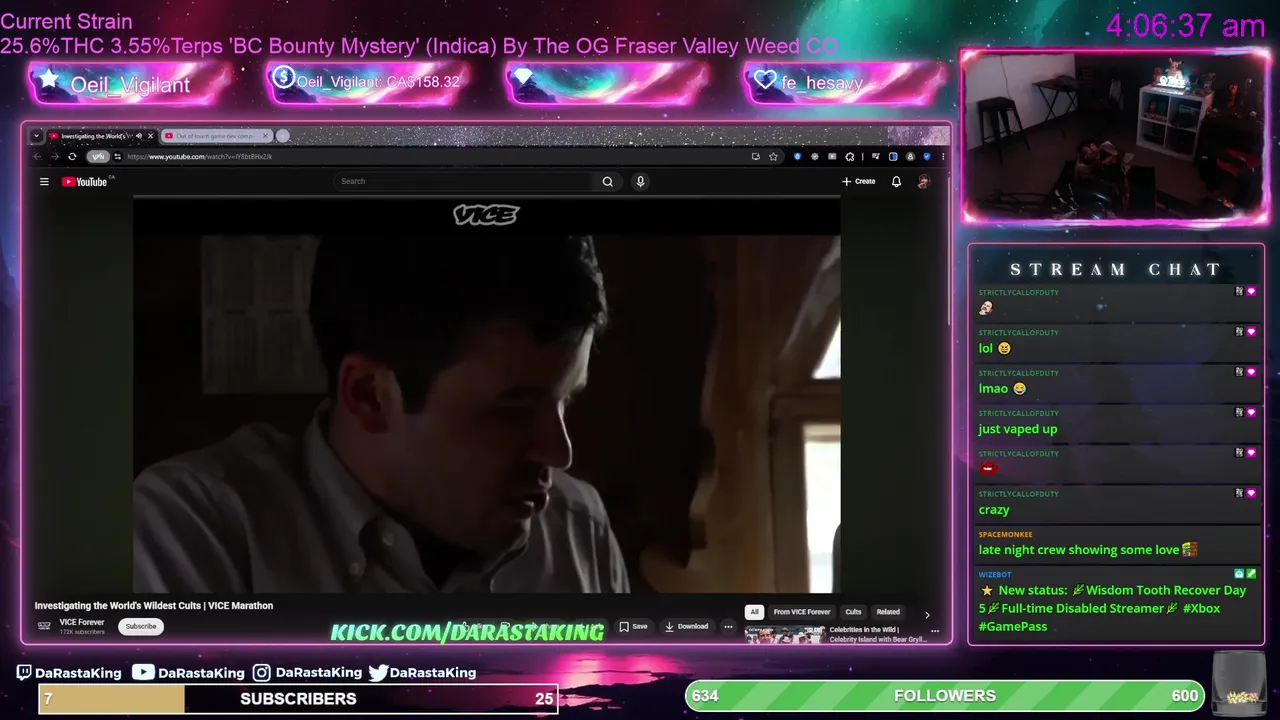The width and height of the screenshot is (1280, 720).
Task: Open the browser tab search dropdown
Action: (36, 135)
